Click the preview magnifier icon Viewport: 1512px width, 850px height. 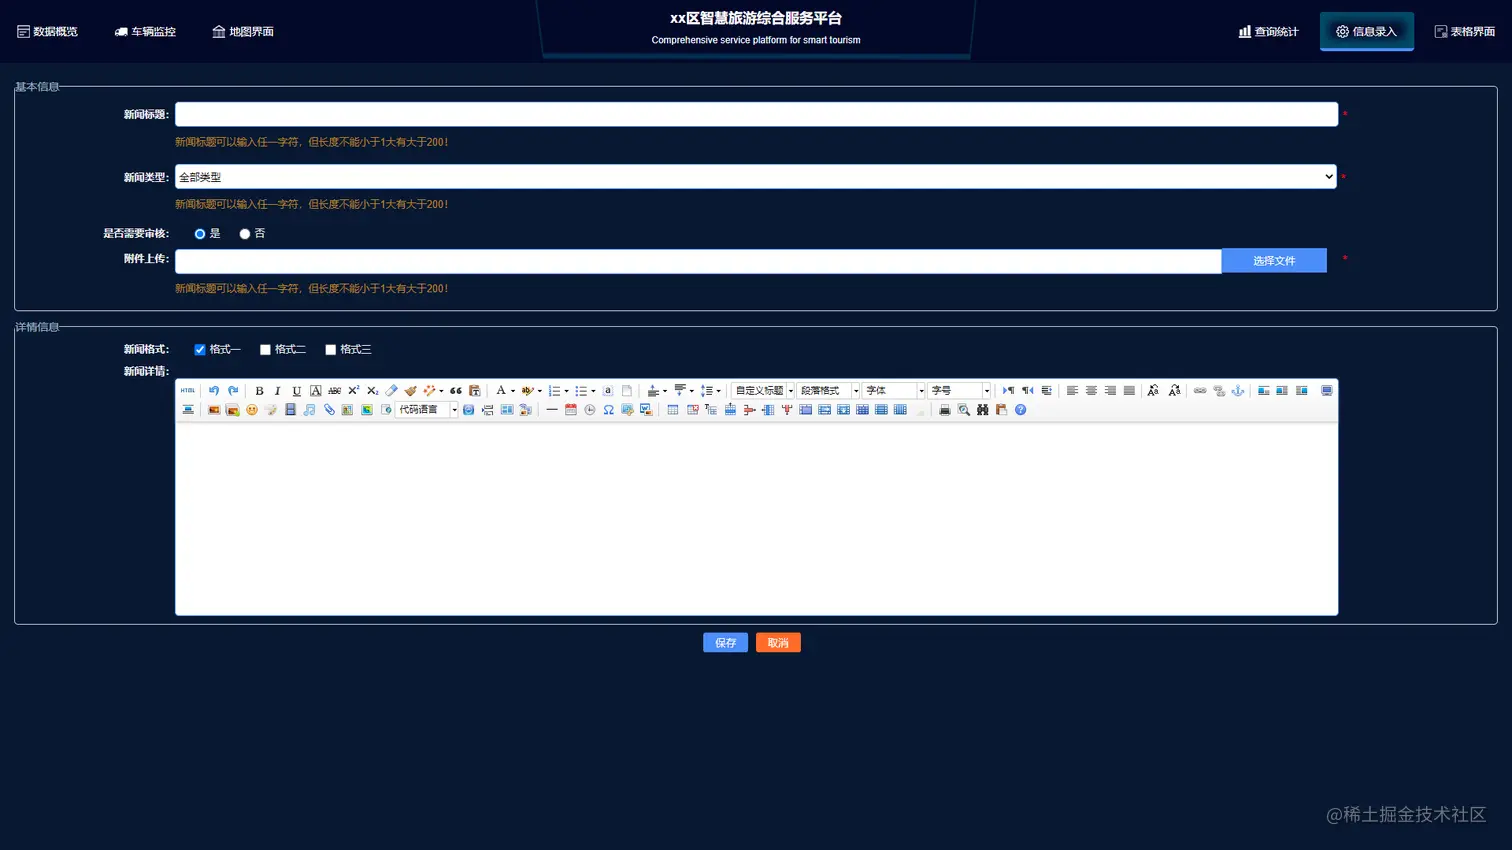click(964, 410)
